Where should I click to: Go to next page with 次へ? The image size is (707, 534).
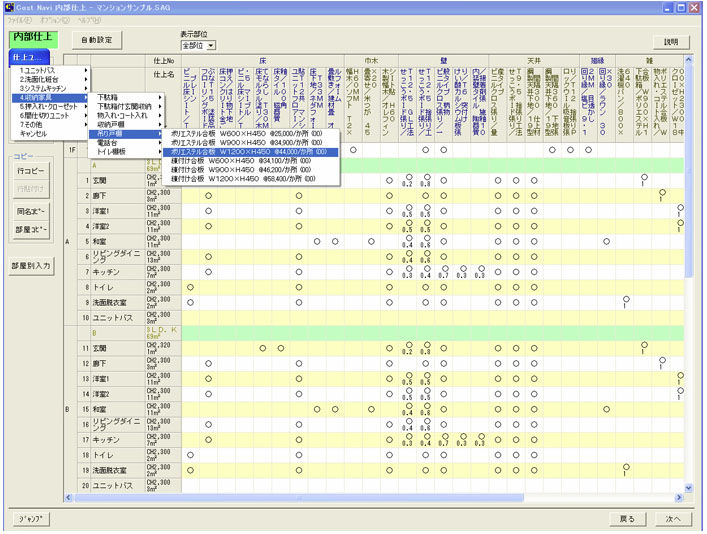tap(672, 519)
